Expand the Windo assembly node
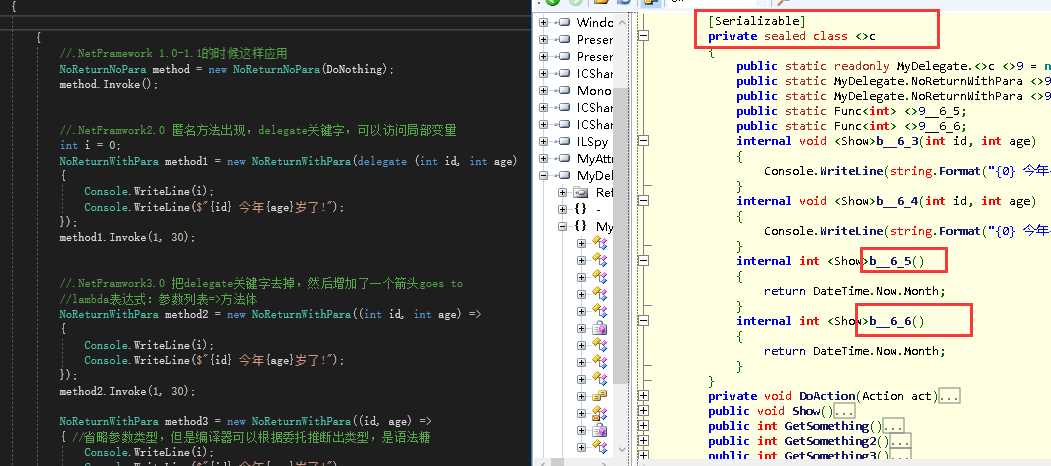This screenshot has width=1051, height=466. (544, 23)
